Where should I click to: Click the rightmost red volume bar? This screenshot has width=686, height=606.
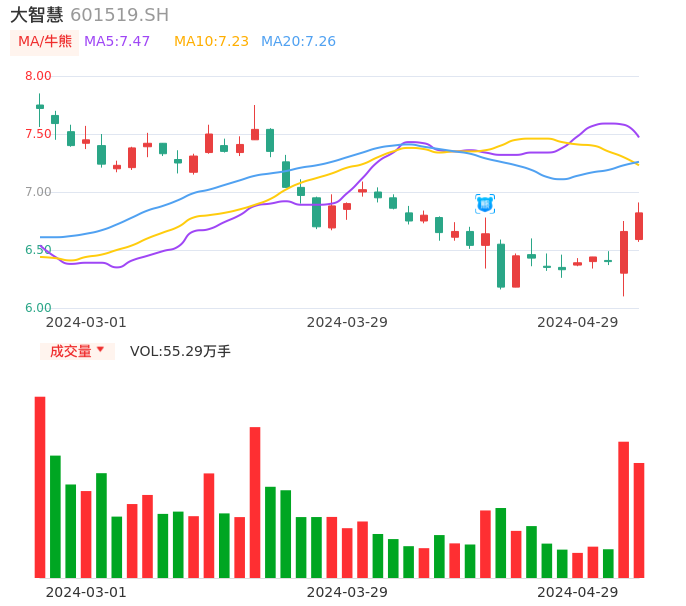[639, 520]
